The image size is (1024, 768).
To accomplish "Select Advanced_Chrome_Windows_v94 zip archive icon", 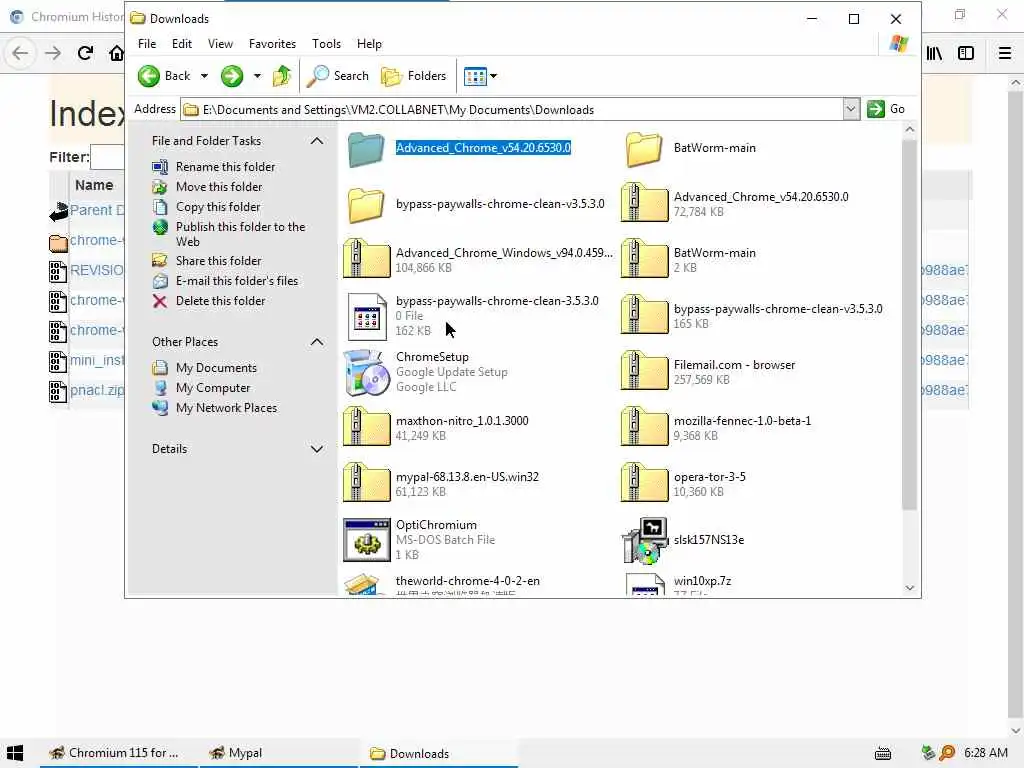I will click(x=366, y=259).
